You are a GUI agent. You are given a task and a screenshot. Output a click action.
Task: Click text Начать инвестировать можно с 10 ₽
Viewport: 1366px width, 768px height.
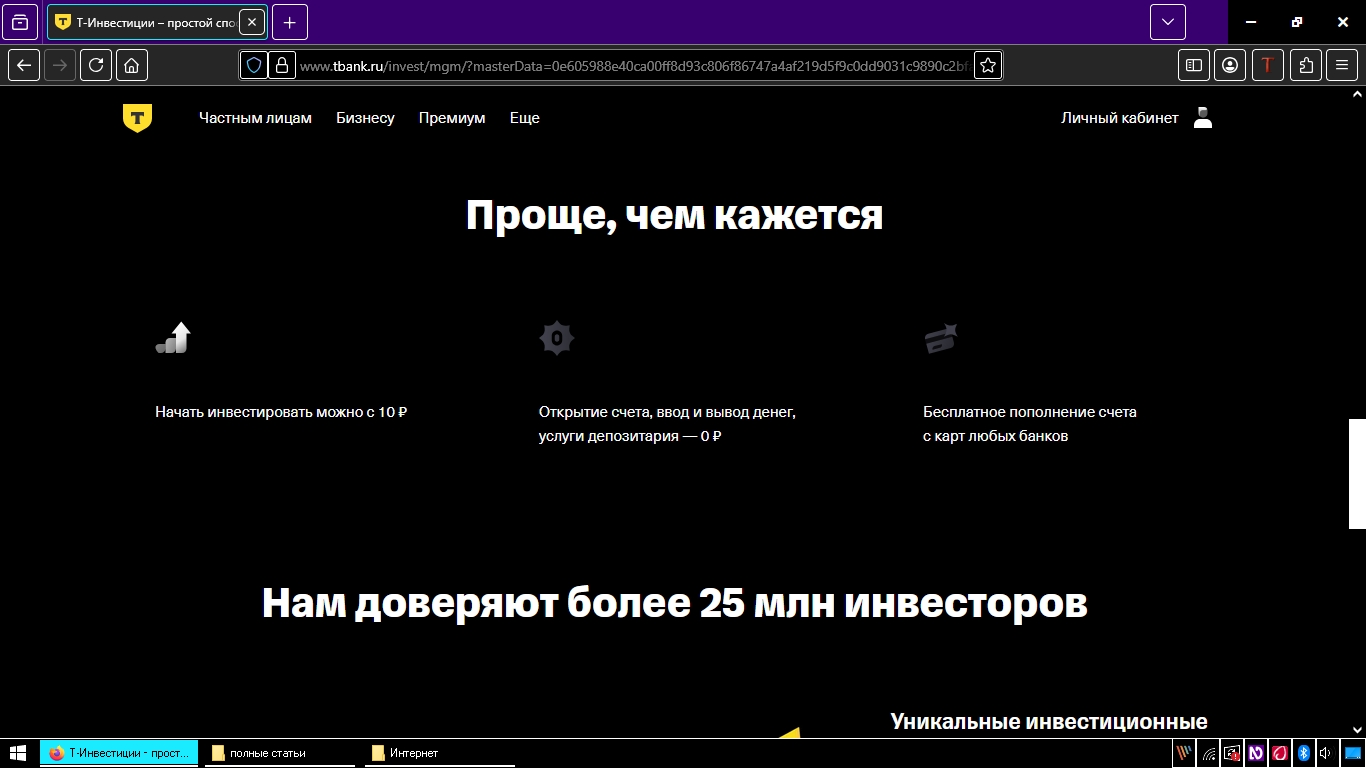coord(281,412)
